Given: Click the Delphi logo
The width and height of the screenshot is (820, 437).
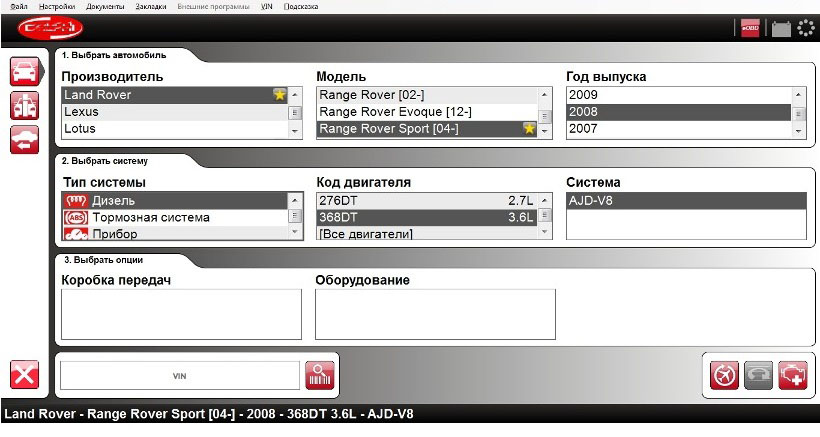Looking at the screenshot, I should [50, 28].
